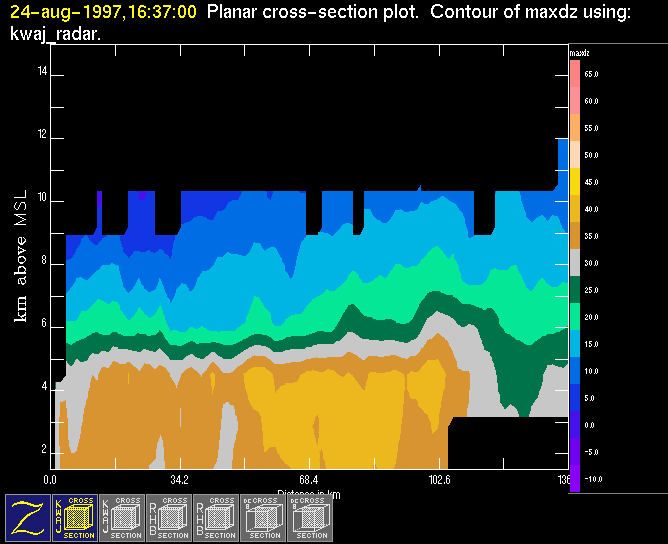
Task: Click the yellow timestamp 24-aug-1997,16:37:00
Action: (100, 13)
